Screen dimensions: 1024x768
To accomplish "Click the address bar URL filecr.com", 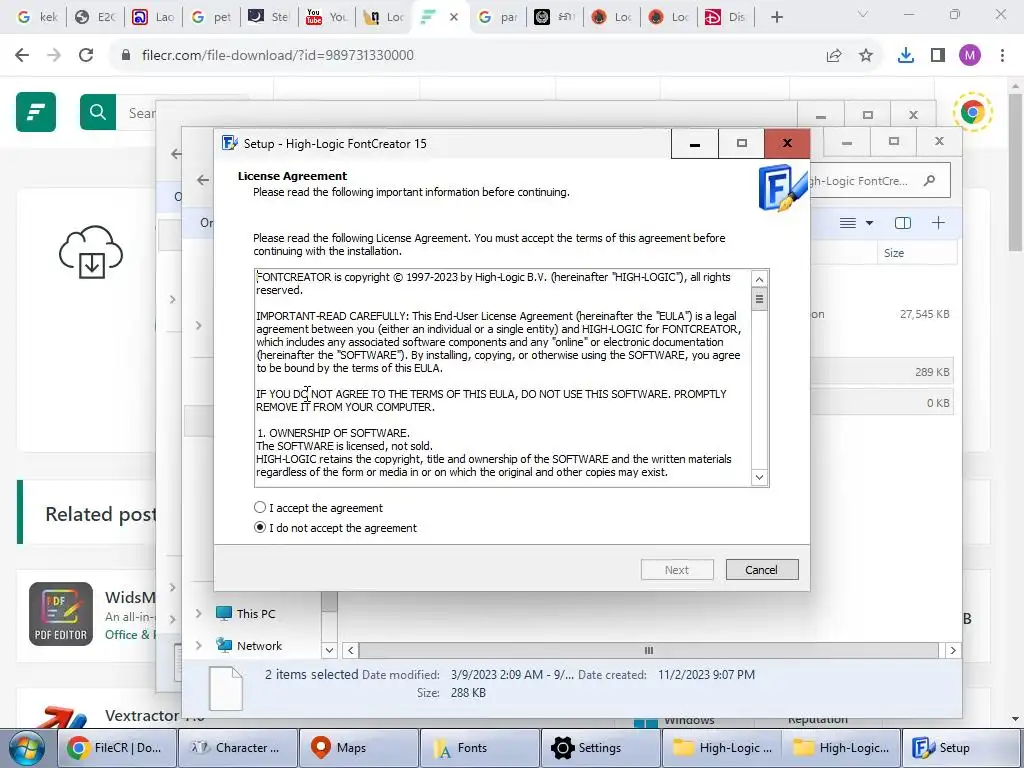I will coord(278,56).
